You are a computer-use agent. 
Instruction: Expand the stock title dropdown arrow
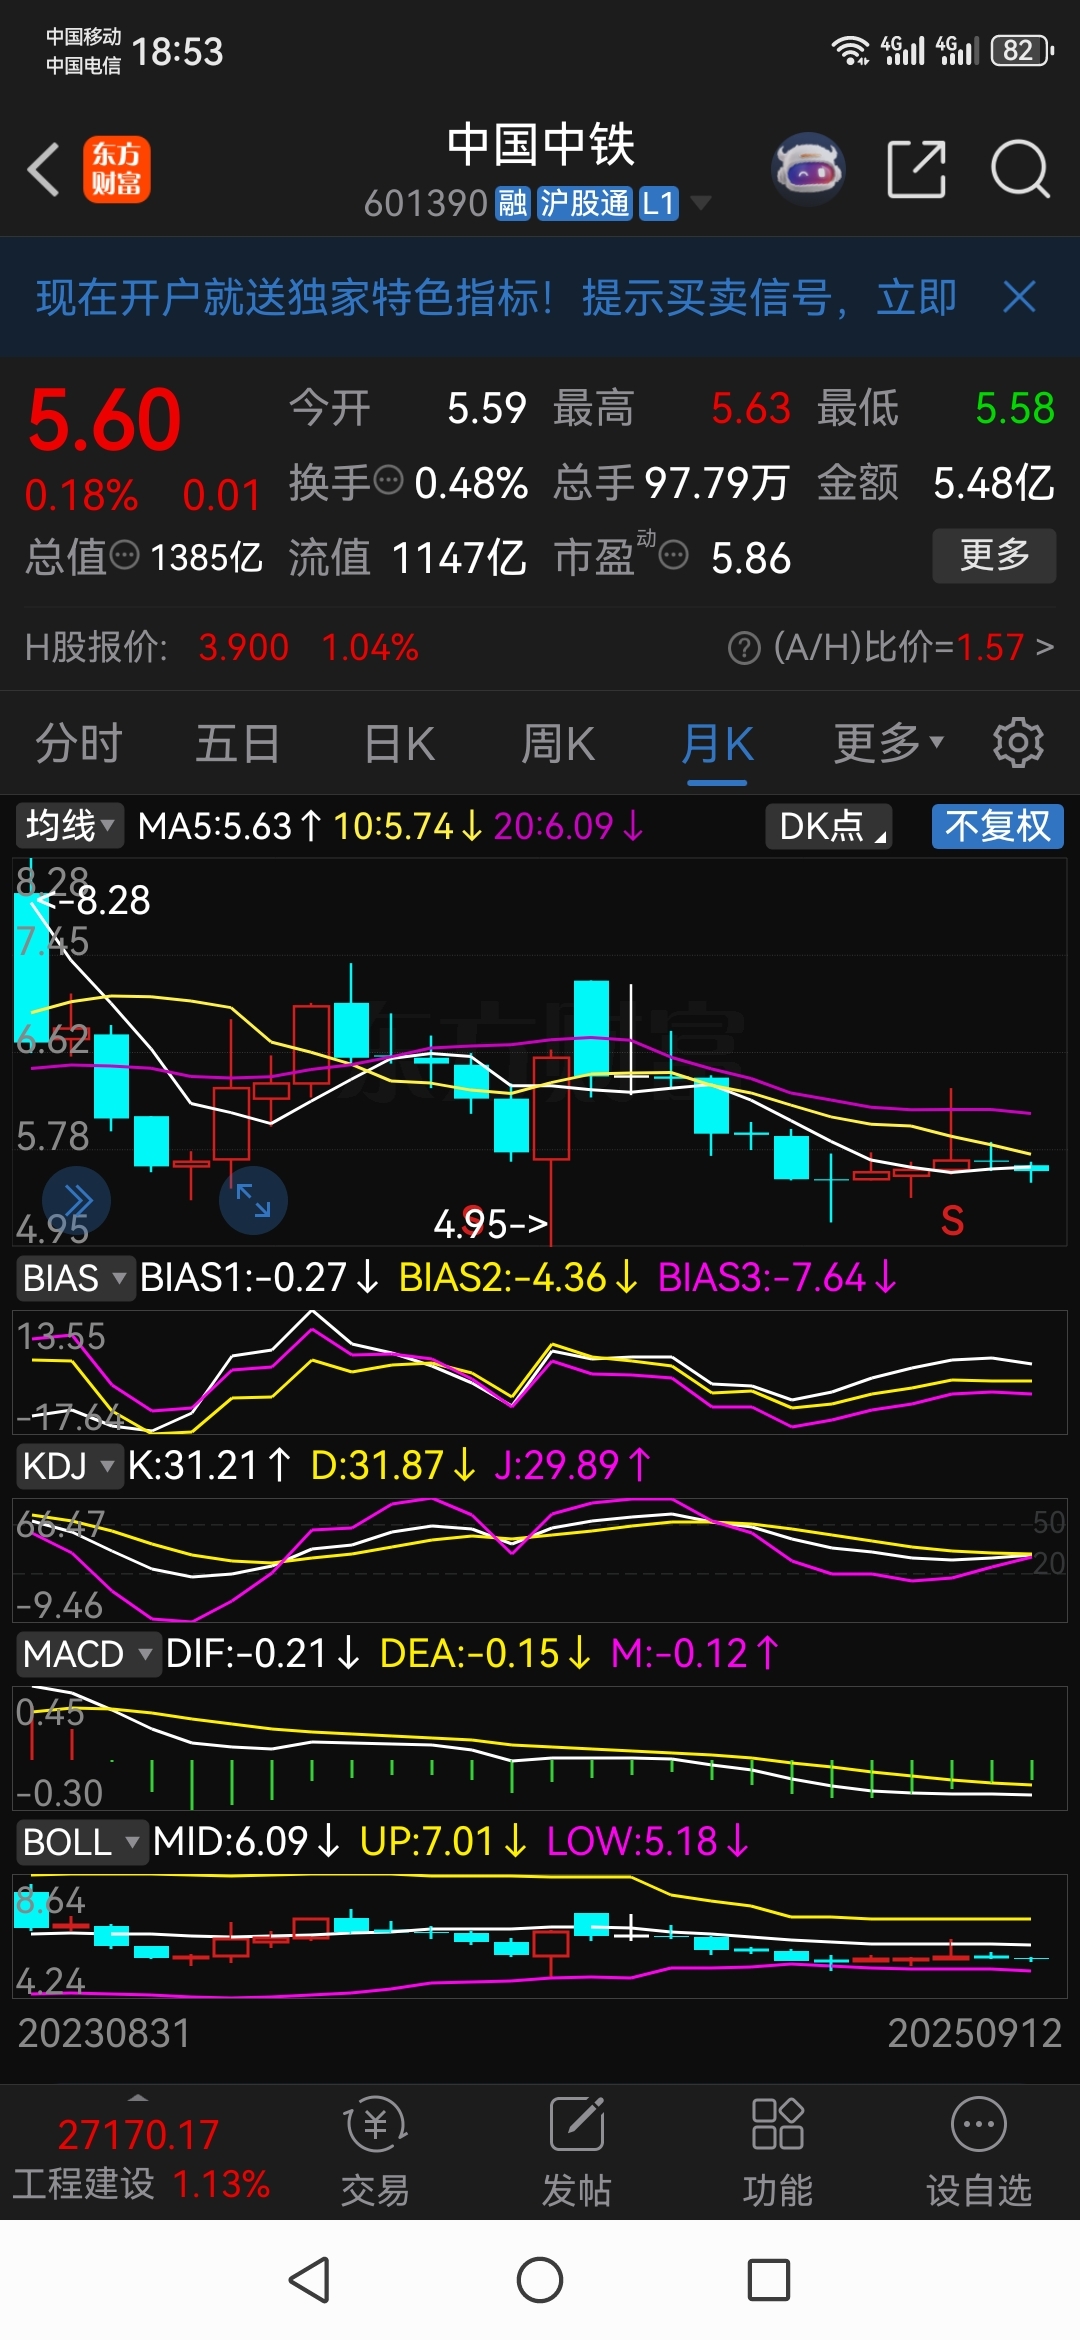(x=702, y=204)
